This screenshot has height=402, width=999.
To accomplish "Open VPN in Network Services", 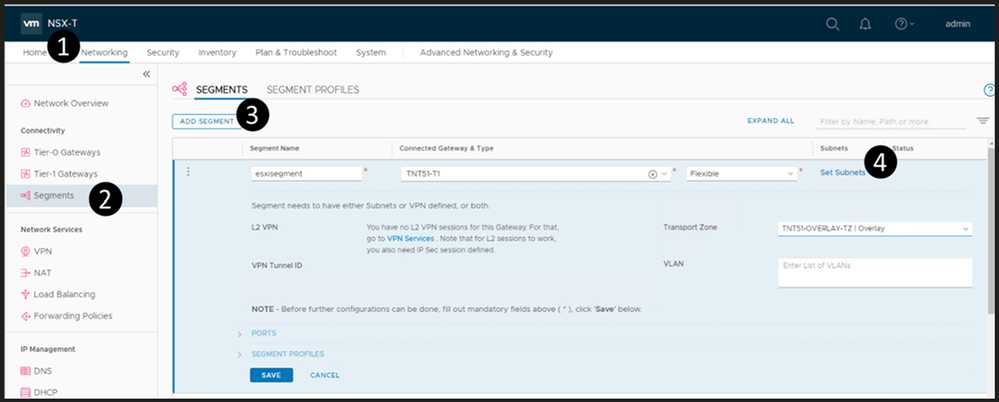I will click(x=43, y=251).
